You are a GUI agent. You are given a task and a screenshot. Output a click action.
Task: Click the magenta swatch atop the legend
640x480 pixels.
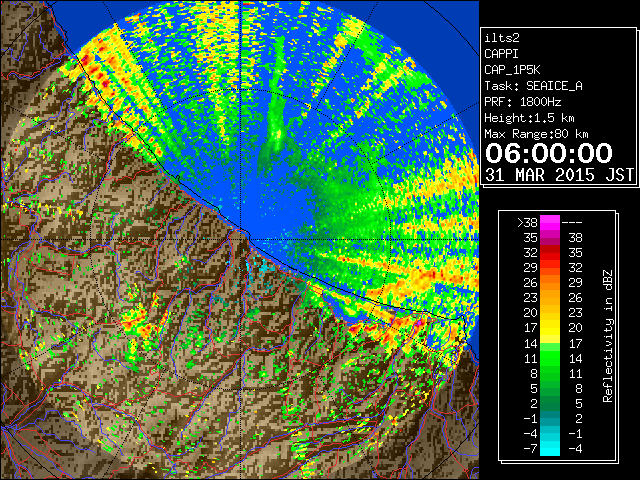550,222
